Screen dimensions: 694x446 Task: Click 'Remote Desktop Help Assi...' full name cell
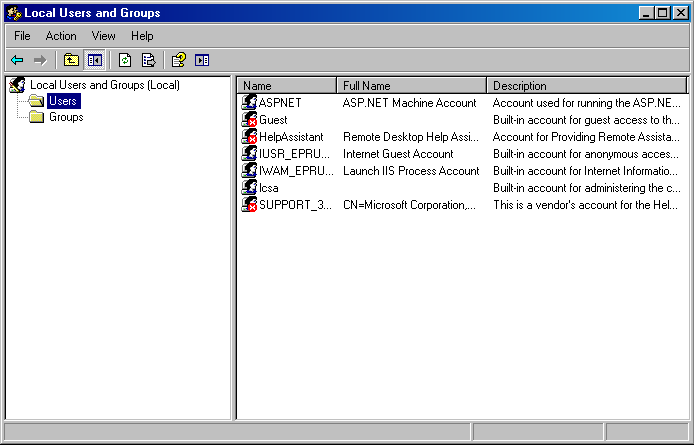[x=411, y=137]
